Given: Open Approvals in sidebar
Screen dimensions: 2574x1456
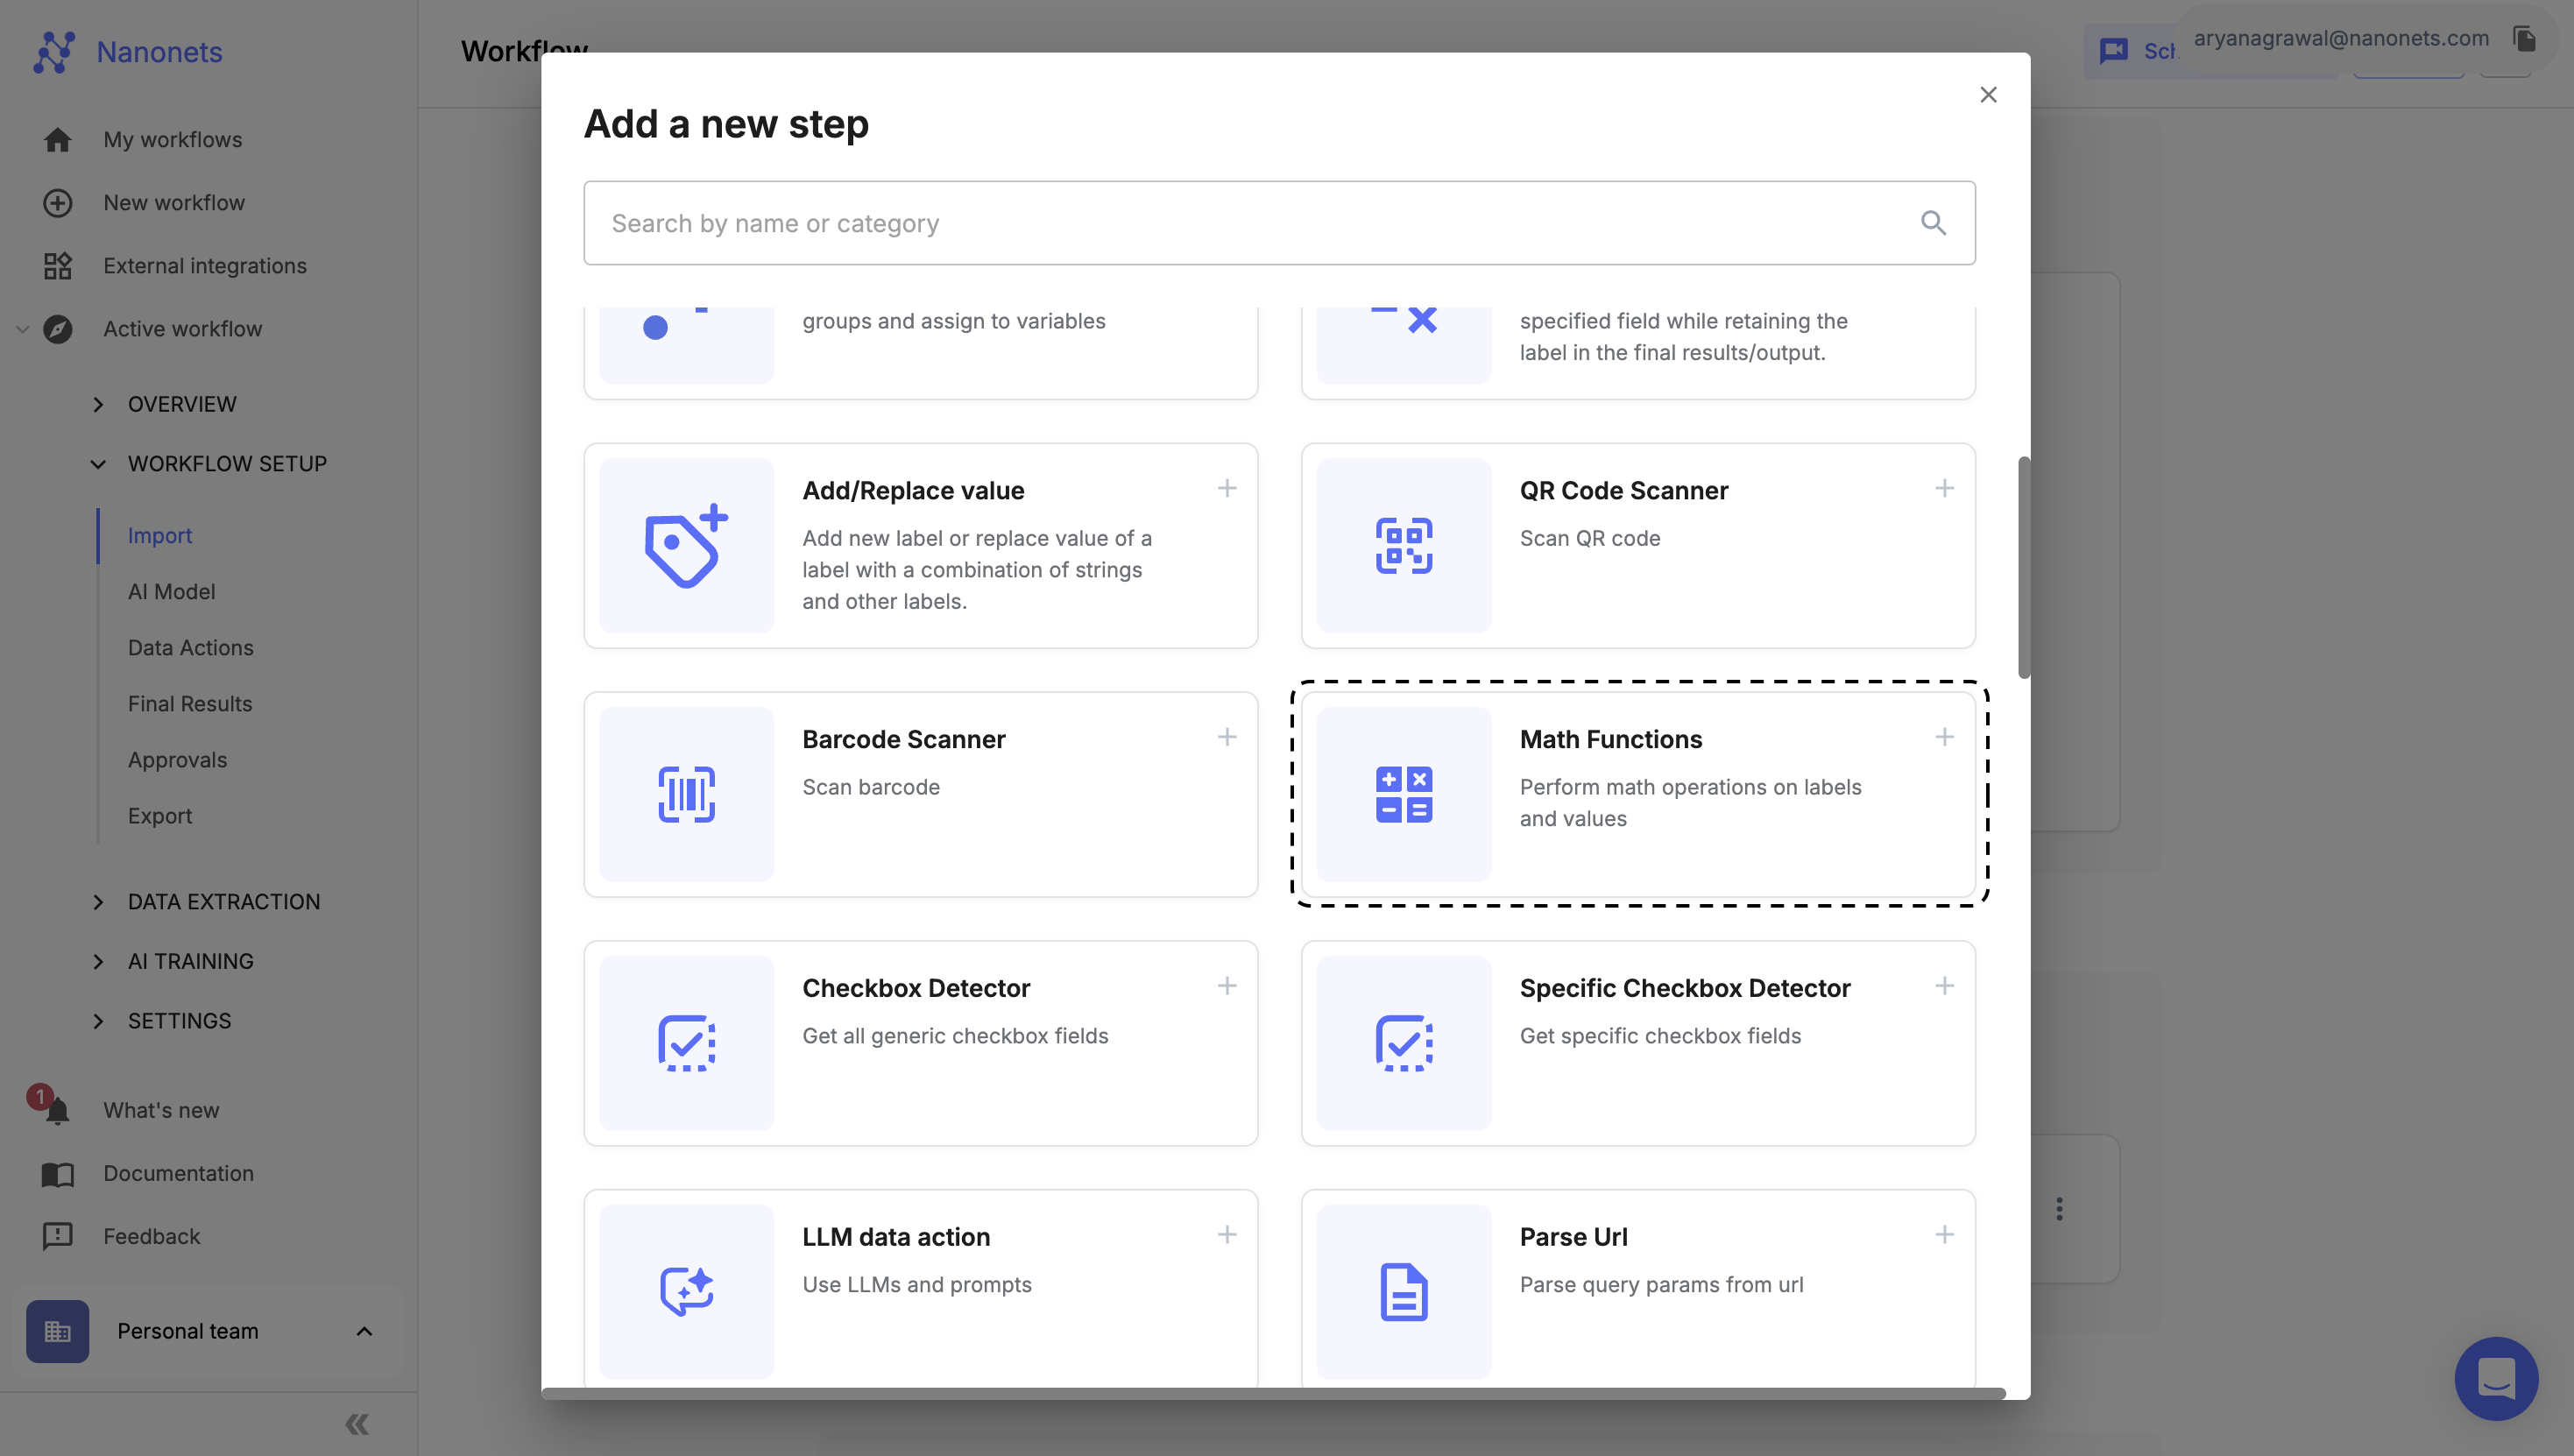Looking at the screenshot, I should coord(177,760).
